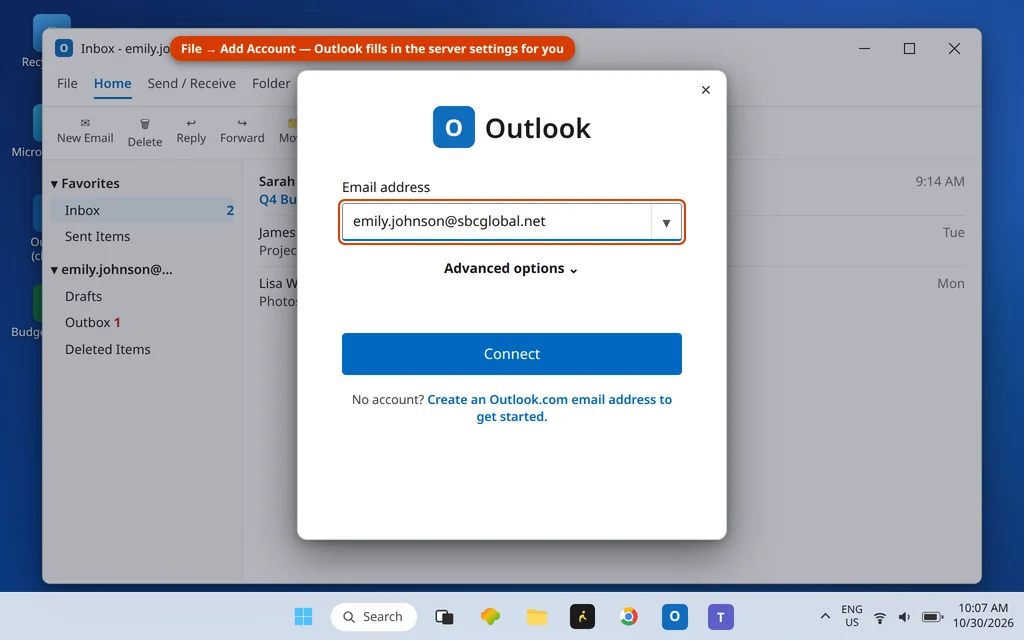Open the email address dropdown arrow

click(x=666, y=222)
